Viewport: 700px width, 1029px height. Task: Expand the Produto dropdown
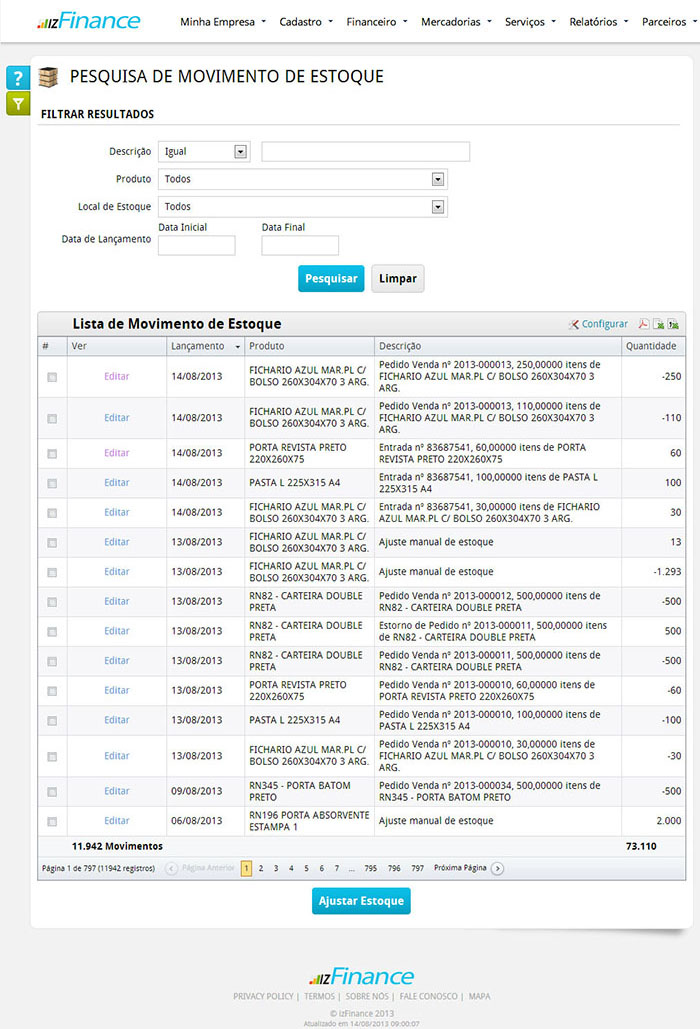tap(437, 179)
